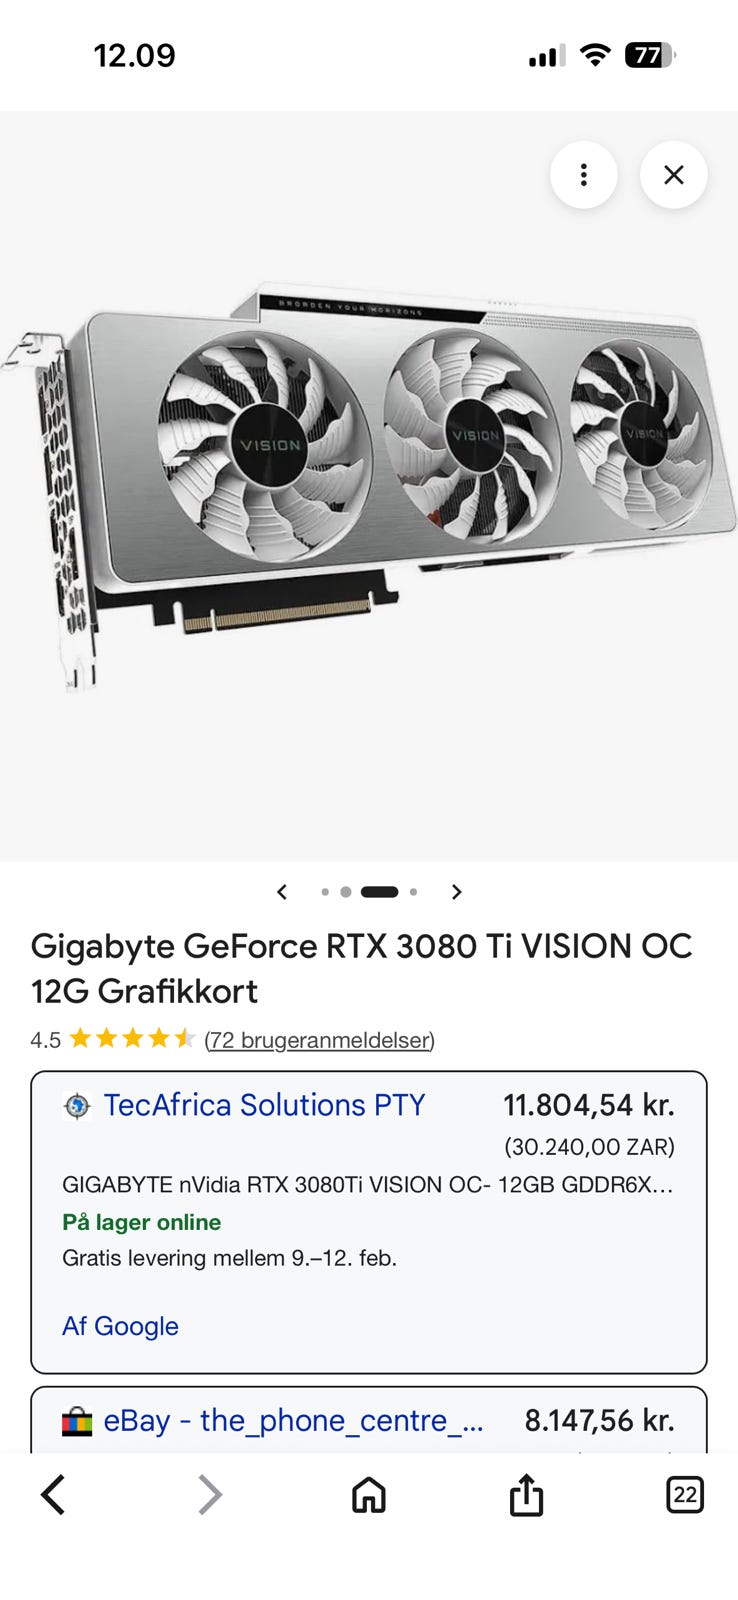Tap the 11.804,54 kr. price

tap(589, 1105)
